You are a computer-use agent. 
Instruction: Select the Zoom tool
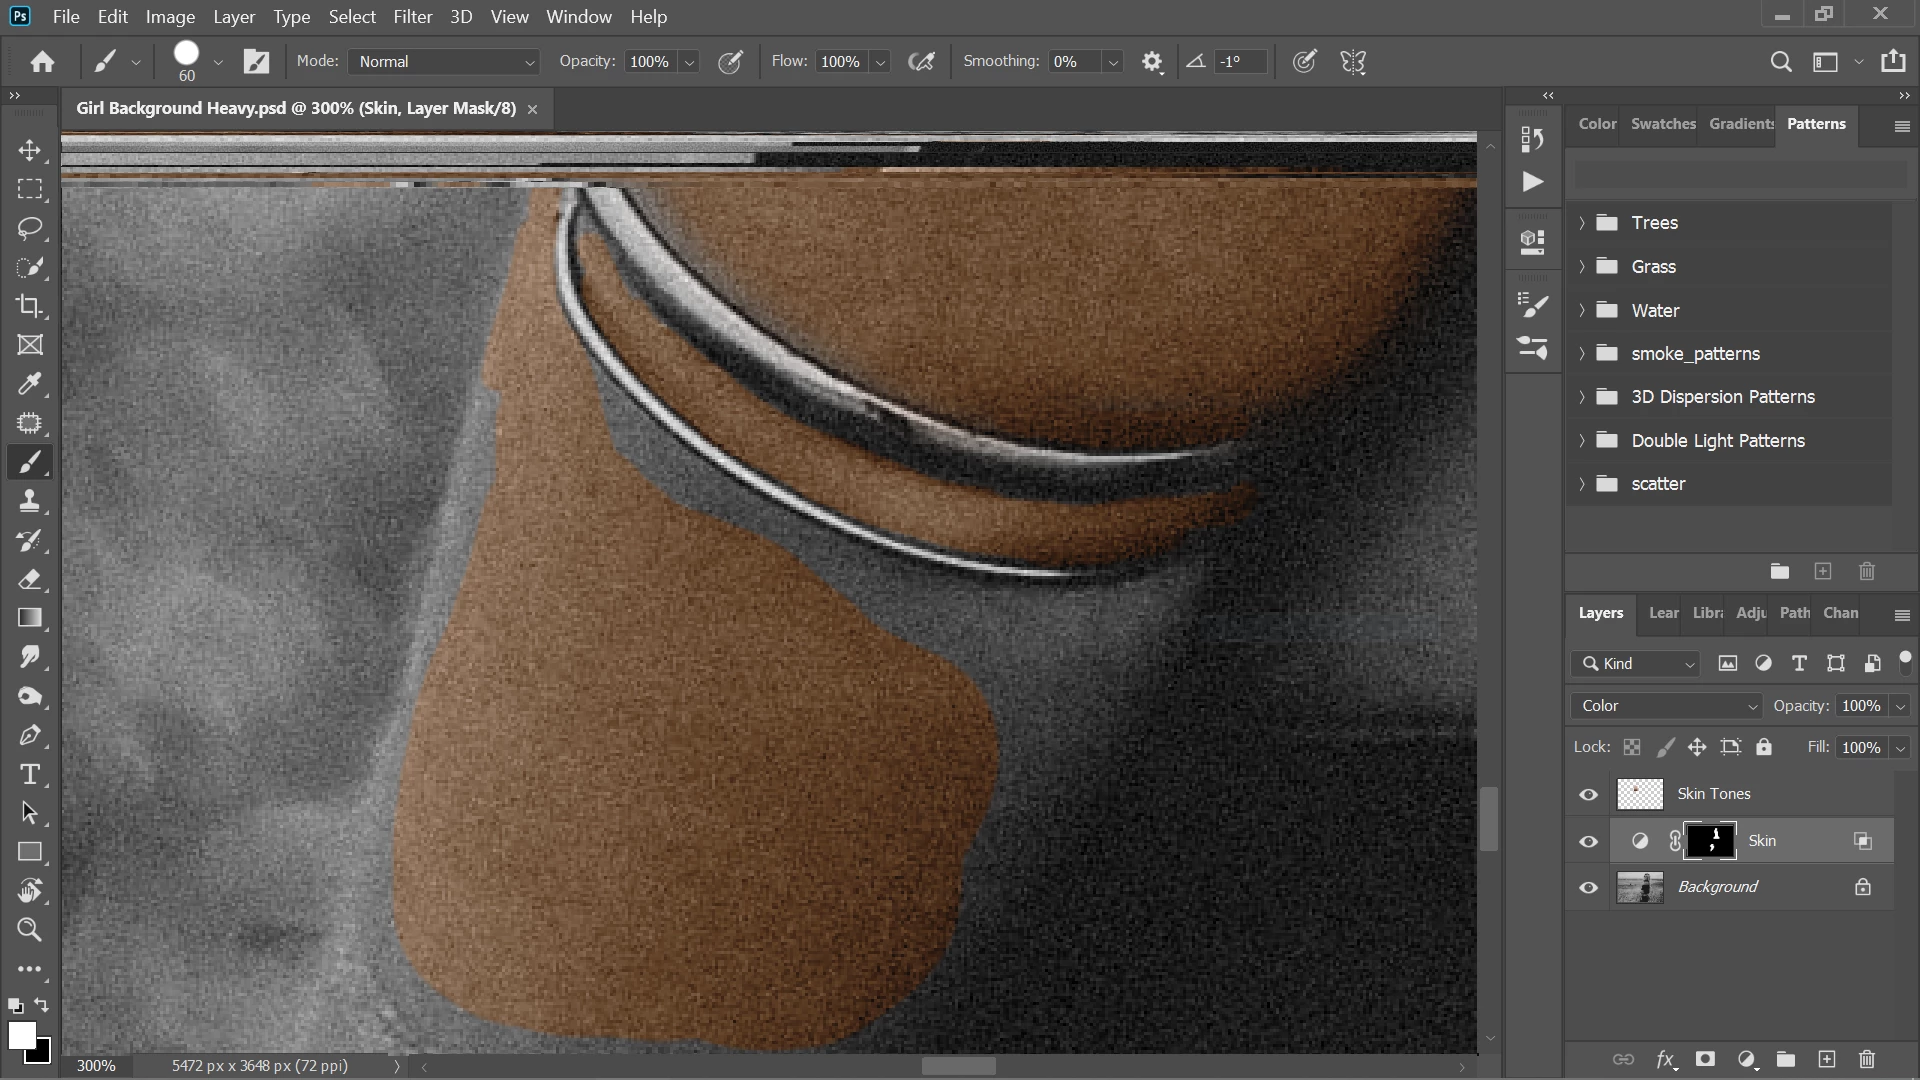click(30, 930)
